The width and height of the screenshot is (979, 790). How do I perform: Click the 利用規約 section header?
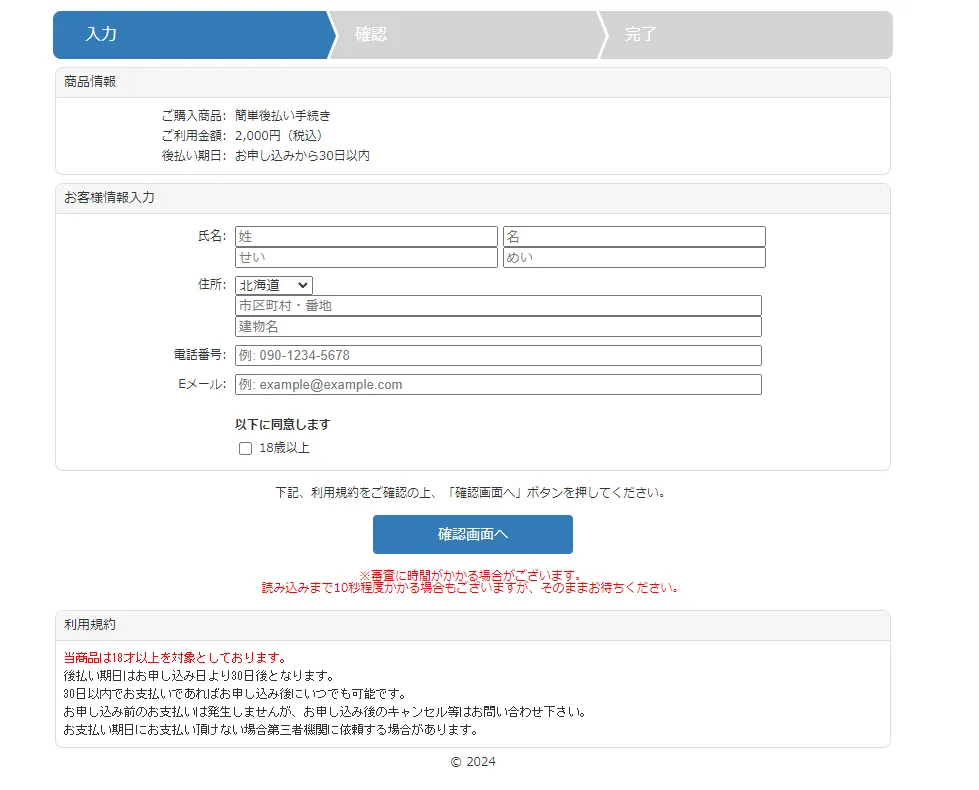tap(90, 625)
